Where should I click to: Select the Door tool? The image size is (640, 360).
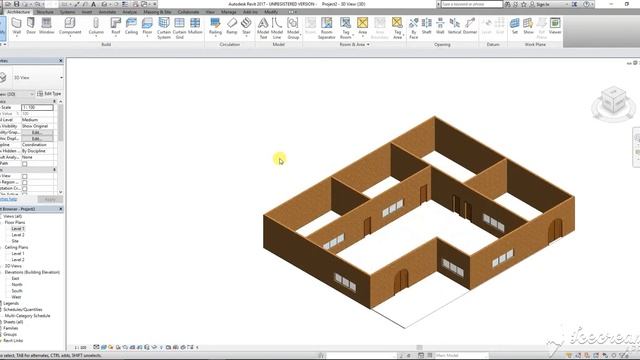pyautogui.click(x=31, y=26)
